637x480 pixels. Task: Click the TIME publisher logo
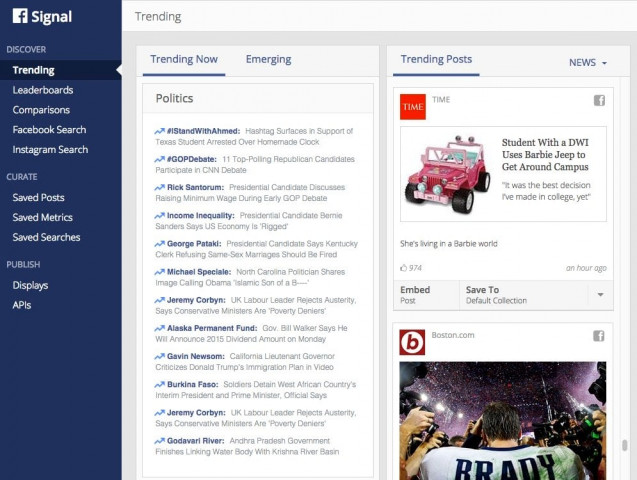(x=413, y=107)
